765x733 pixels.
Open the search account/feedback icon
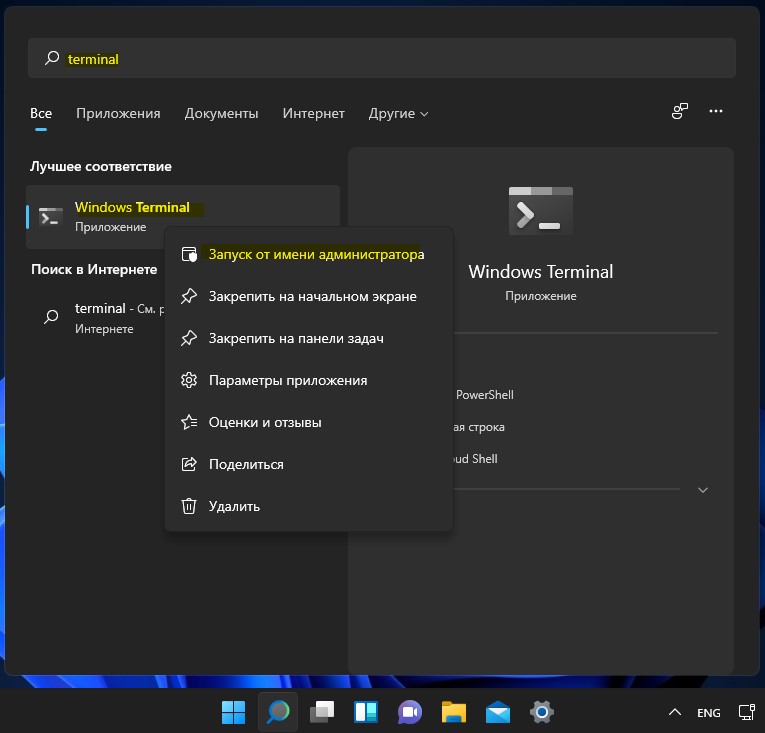[680, 111]
